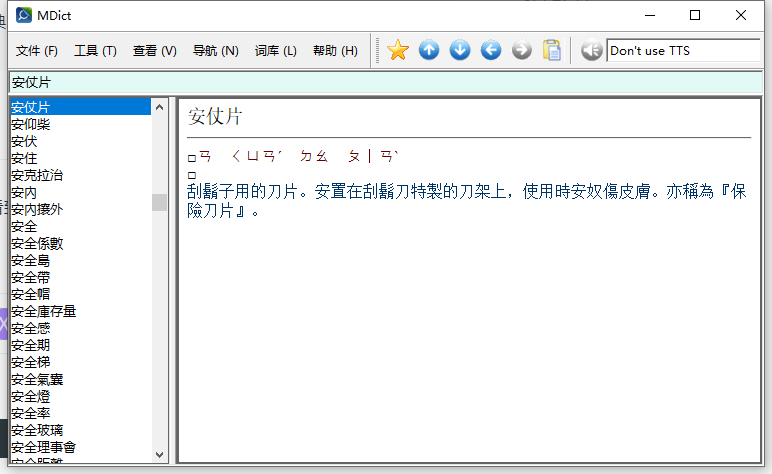Go back with the left arrow icon
Screen dimensions: 772x474
pyautogui.click(x=491, y=50)
